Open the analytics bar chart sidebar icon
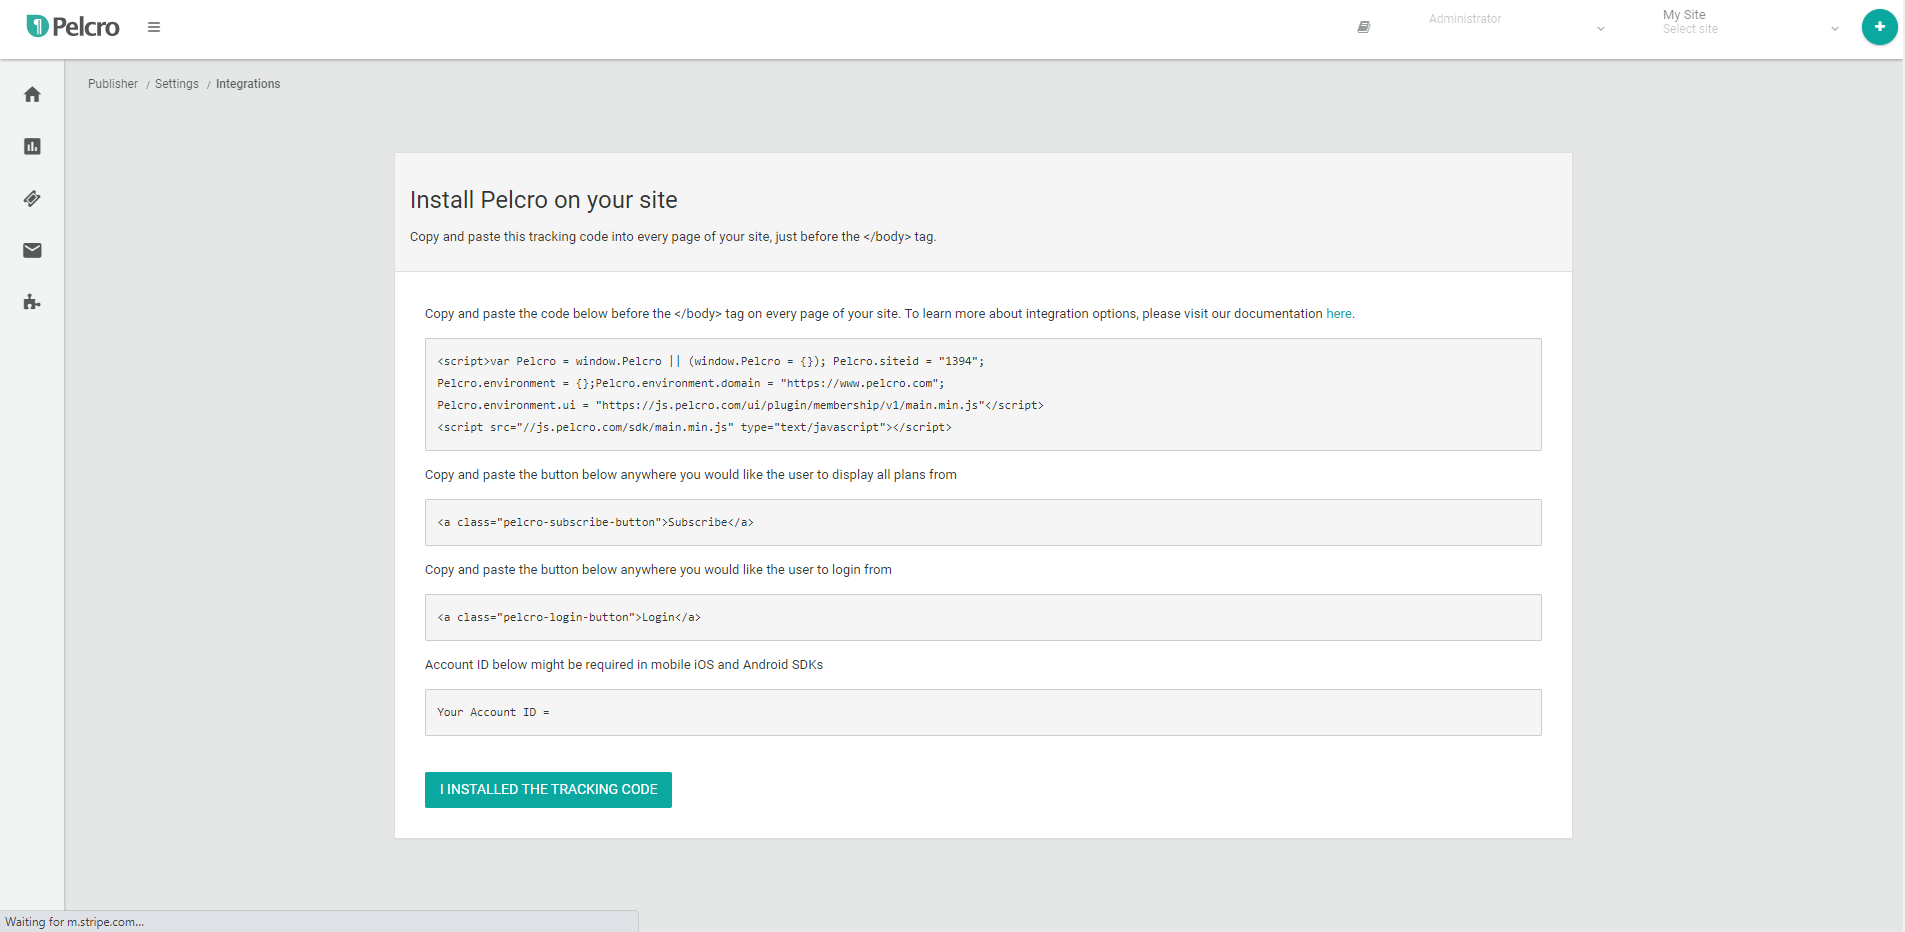 tap(32, 146)
